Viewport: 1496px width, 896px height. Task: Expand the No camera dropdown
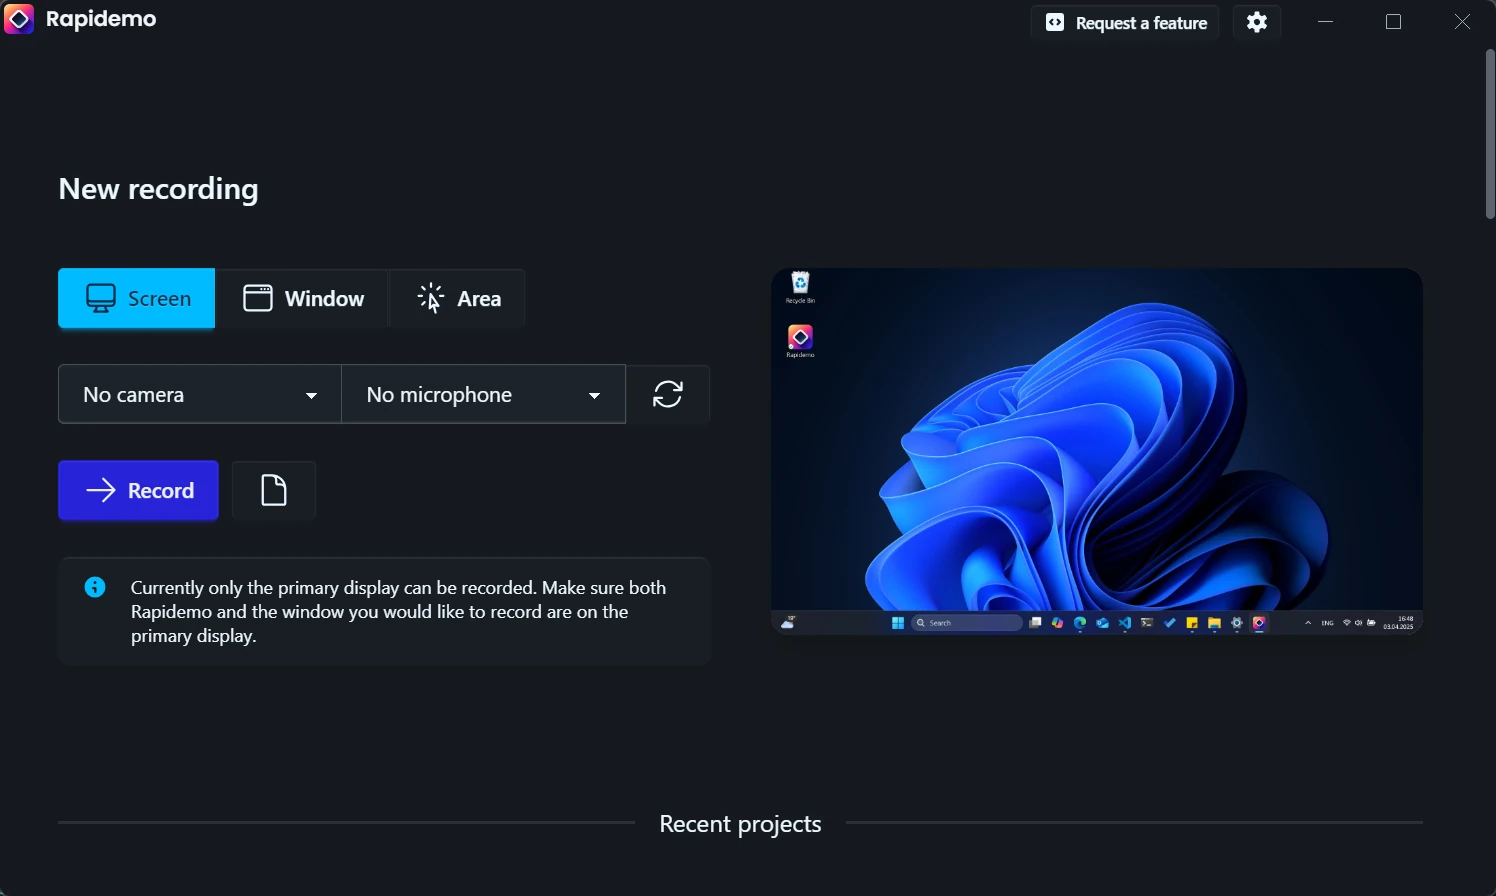click(200, 395)
